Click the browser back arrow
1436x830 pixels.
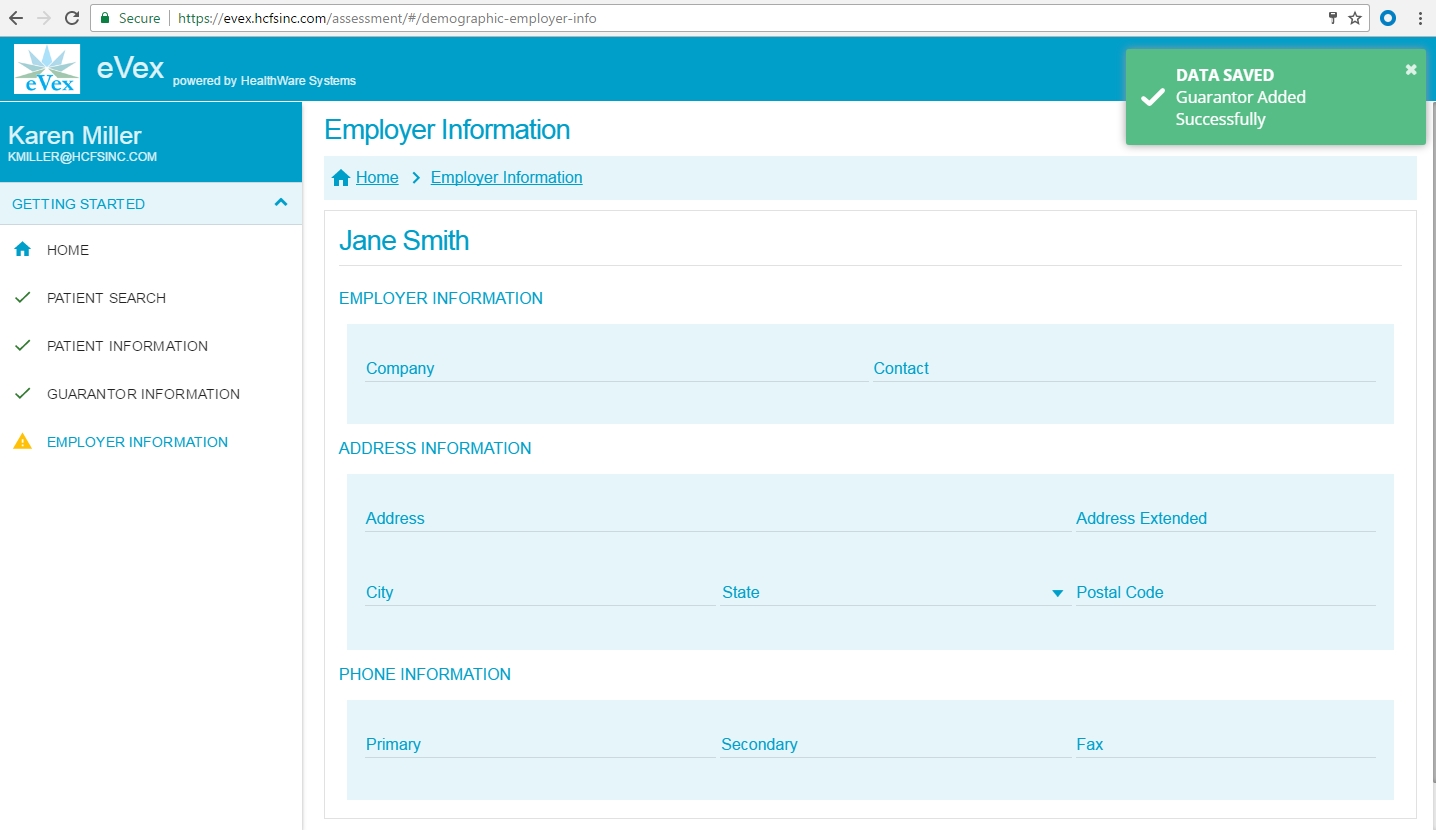point(16,18)
